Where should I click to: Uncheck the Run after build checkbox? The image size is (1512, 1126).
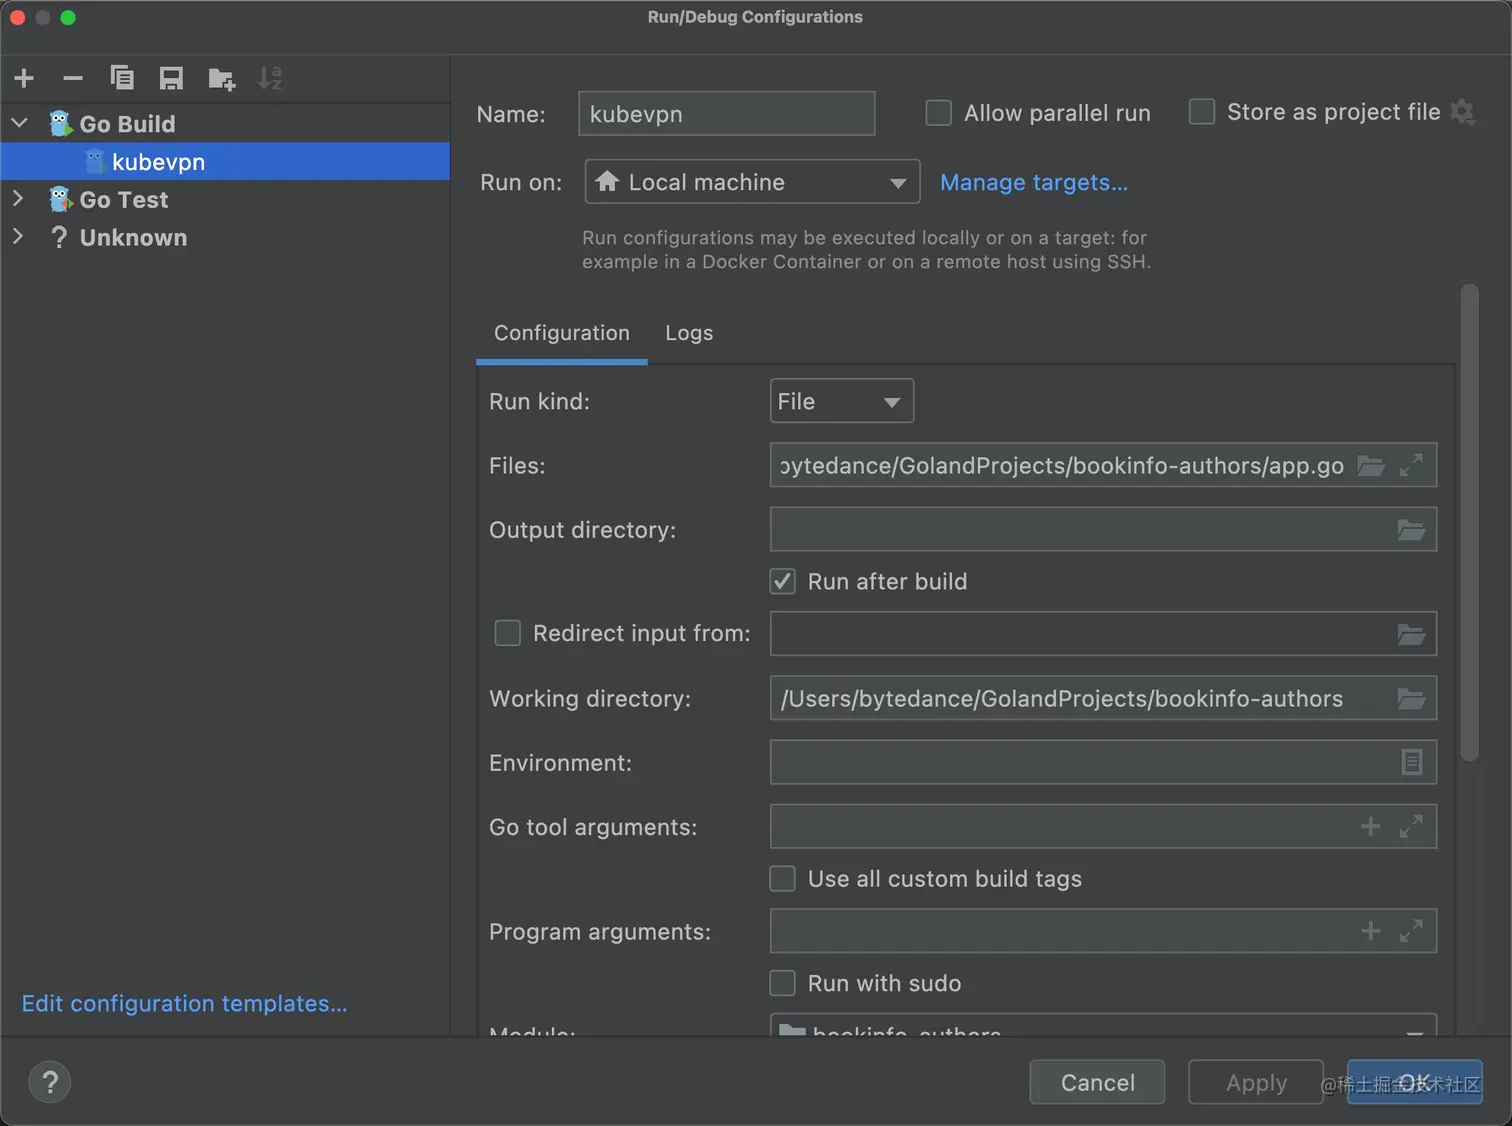point(783,581)
